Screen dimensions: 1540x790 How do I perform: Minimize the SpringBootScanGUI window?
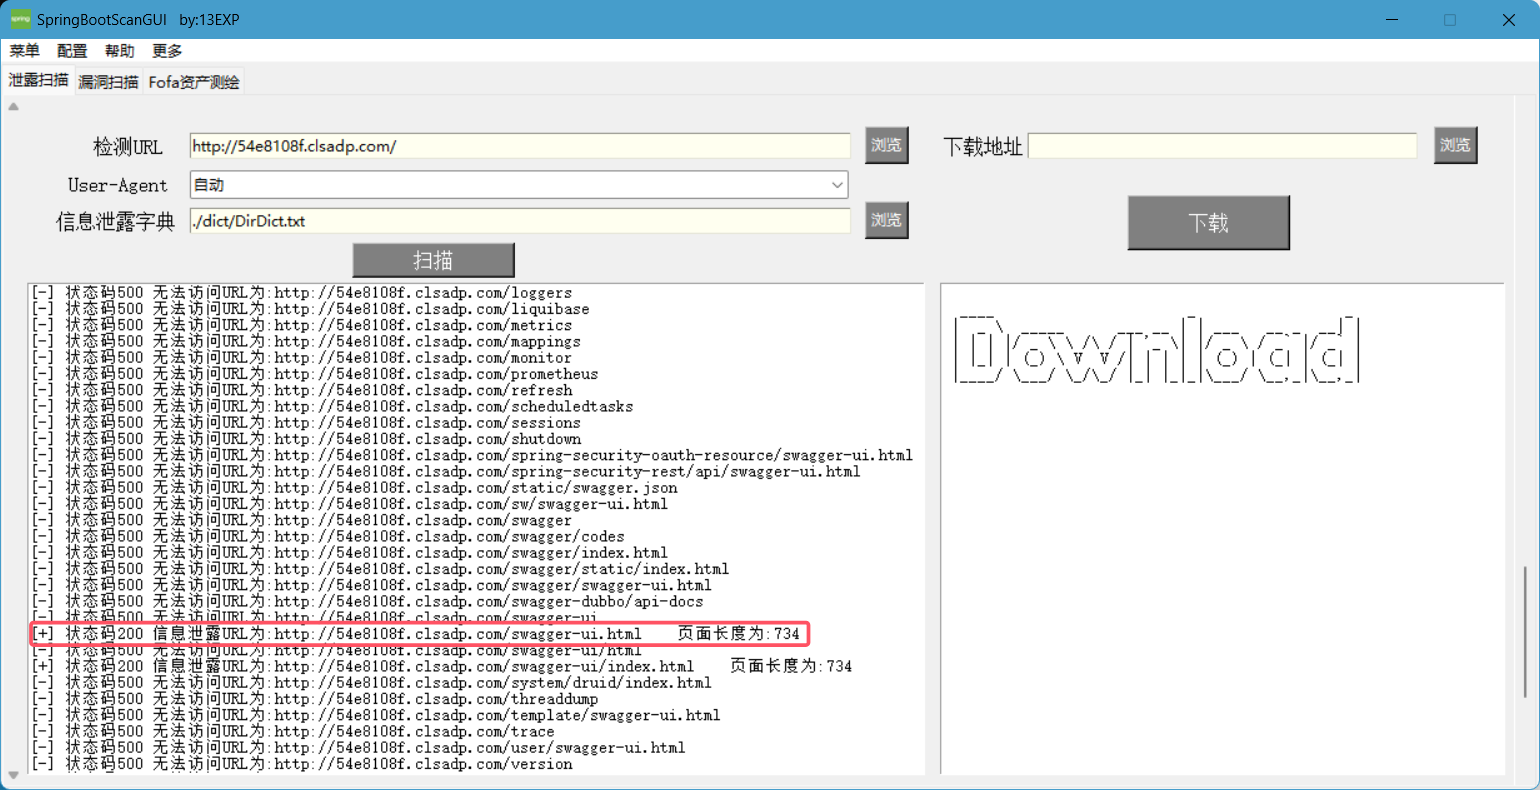[1391, 19]
